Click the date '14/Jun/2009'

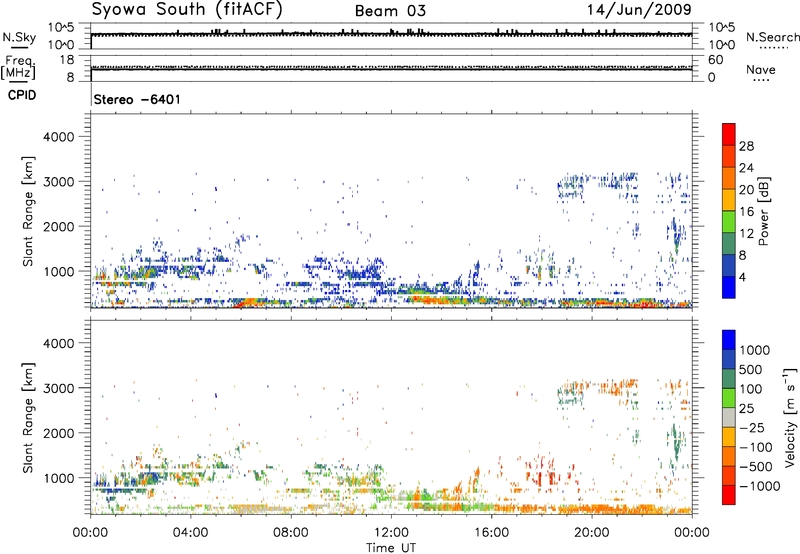tap(639, 10)
